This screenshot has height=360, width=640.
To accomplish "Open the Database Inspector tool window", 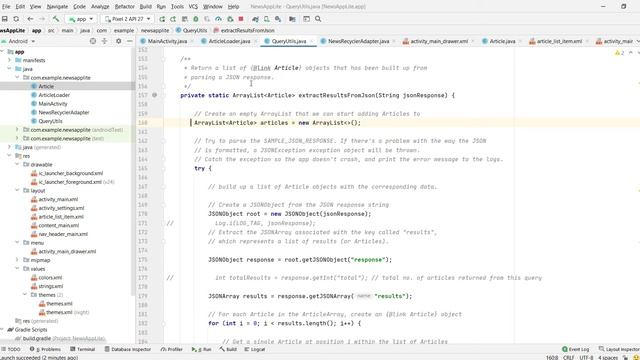I will [x=128, y=349].
